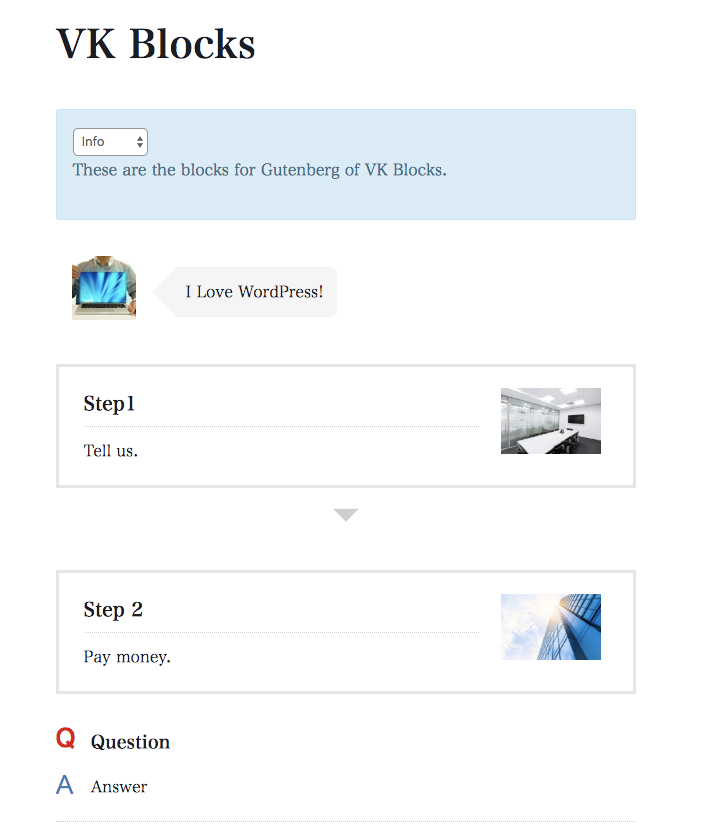The width and height of the screenshot is (704, 832).
Task: Click the VK Blocks page title
Action: 156,44
